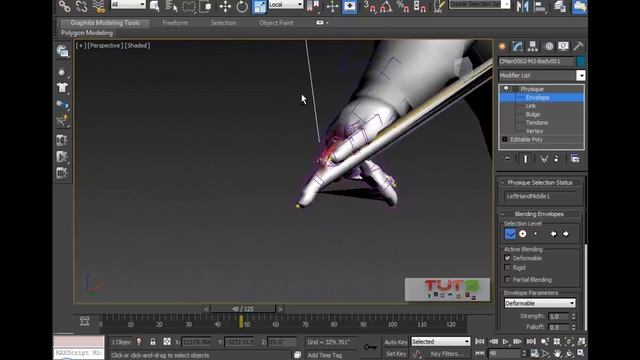This screenshot has width=640, height=360.
Task: Click the Mirror tool icon
Action: point(523,7)
